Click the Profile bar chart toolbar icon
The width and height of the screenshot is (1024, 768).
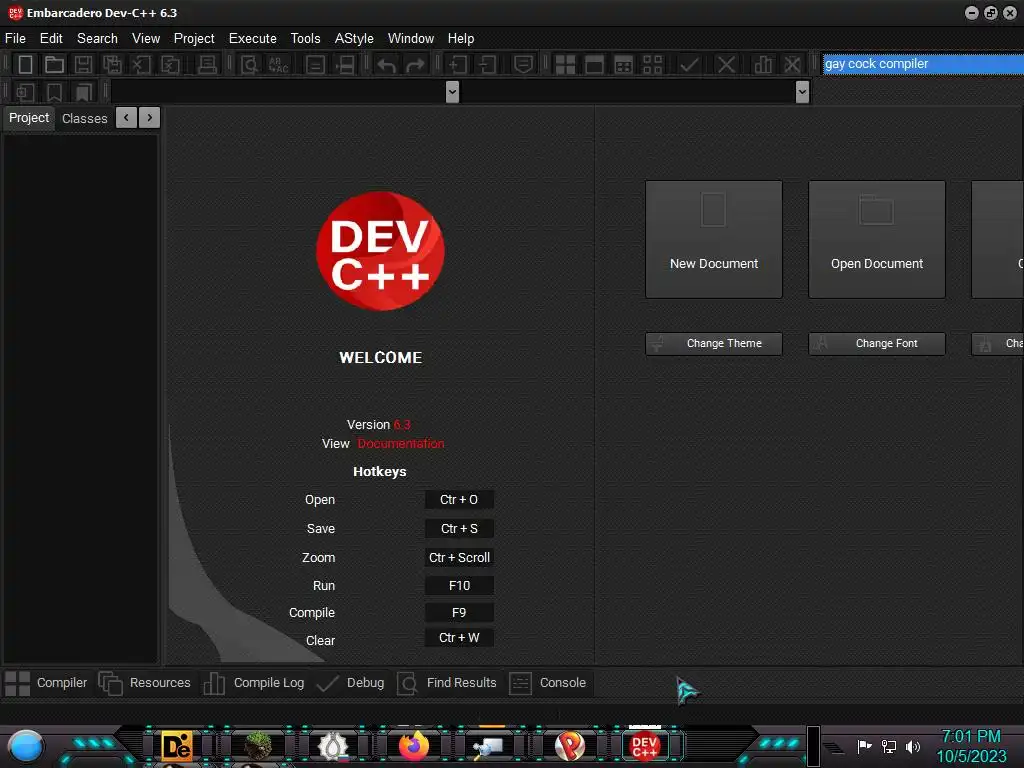763,64
